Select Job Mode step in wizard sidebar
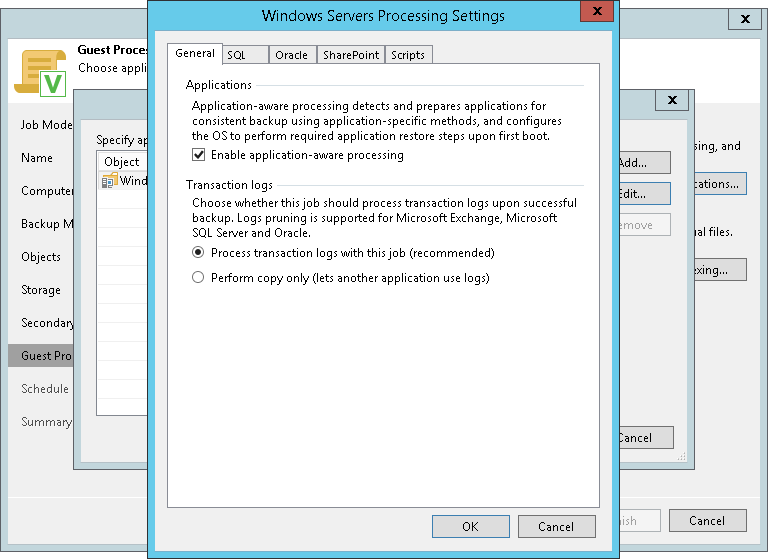The image size is (768, 559). click(x=47, y=125)
